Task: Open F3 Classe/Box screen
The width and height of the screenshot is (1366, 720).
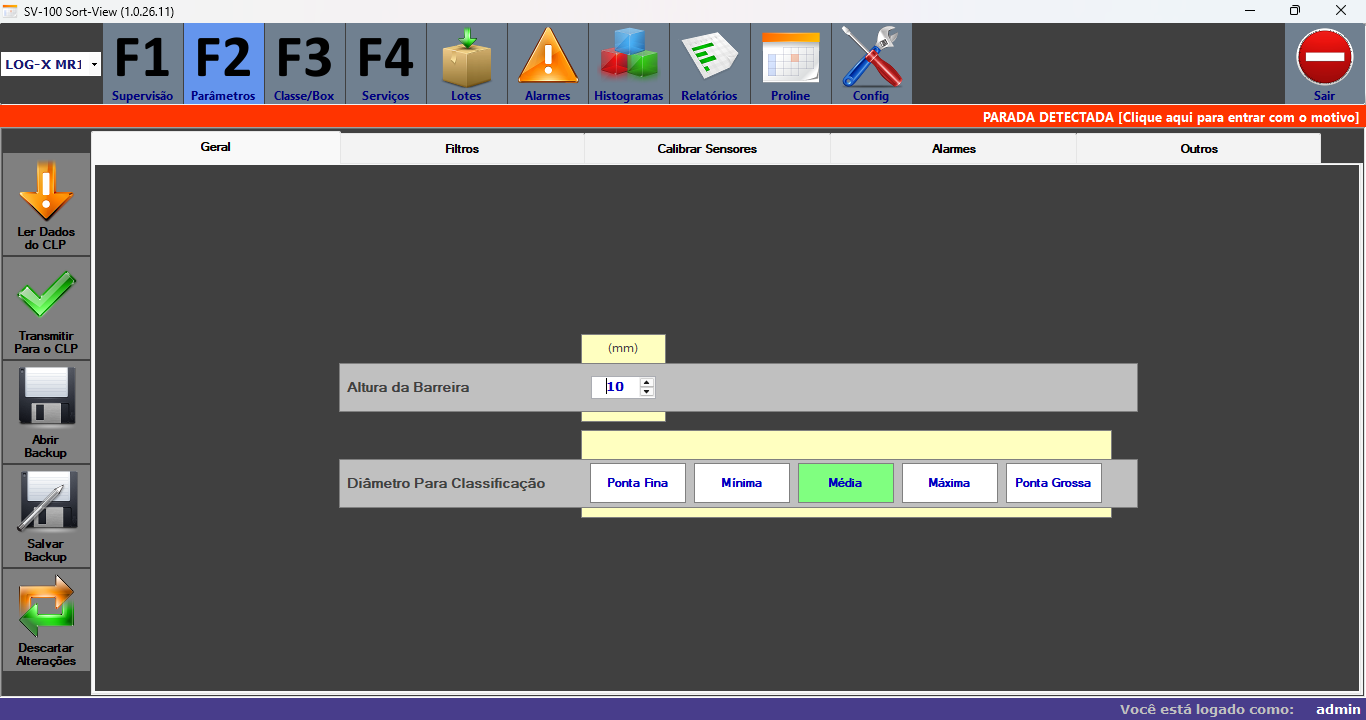Action: coord(304,64)
